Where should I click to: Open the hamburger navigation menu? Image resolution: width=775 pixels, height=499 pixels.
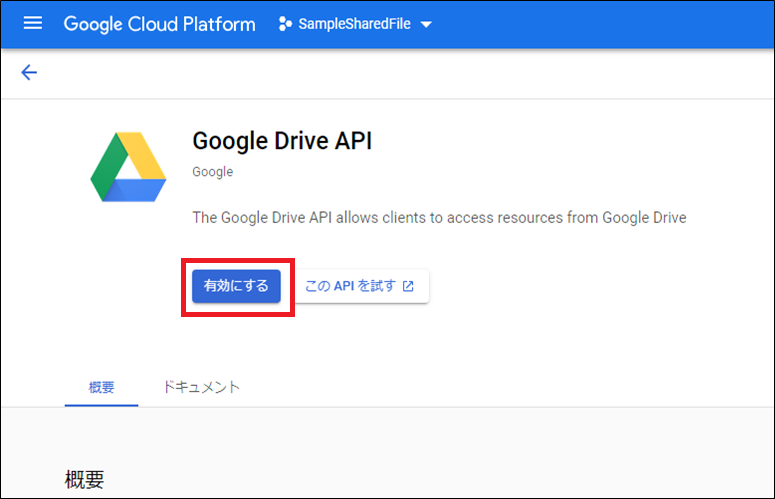tap(33, 23)
